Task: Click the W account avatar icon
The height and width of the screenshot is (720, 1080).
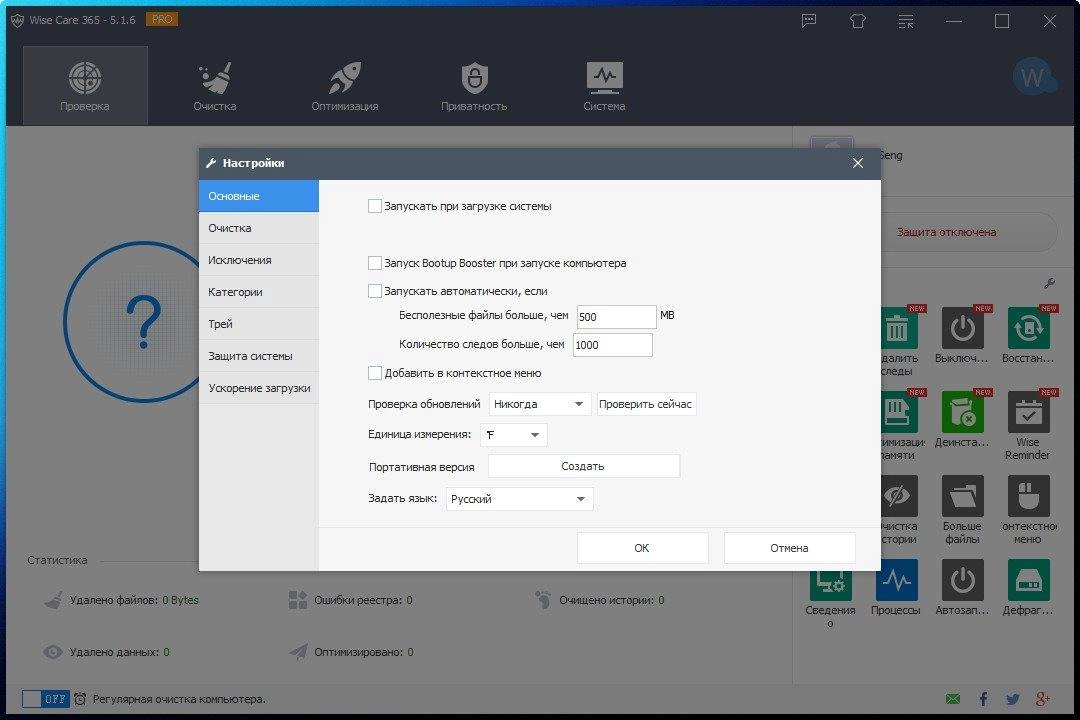Action: coord(1033,76)
